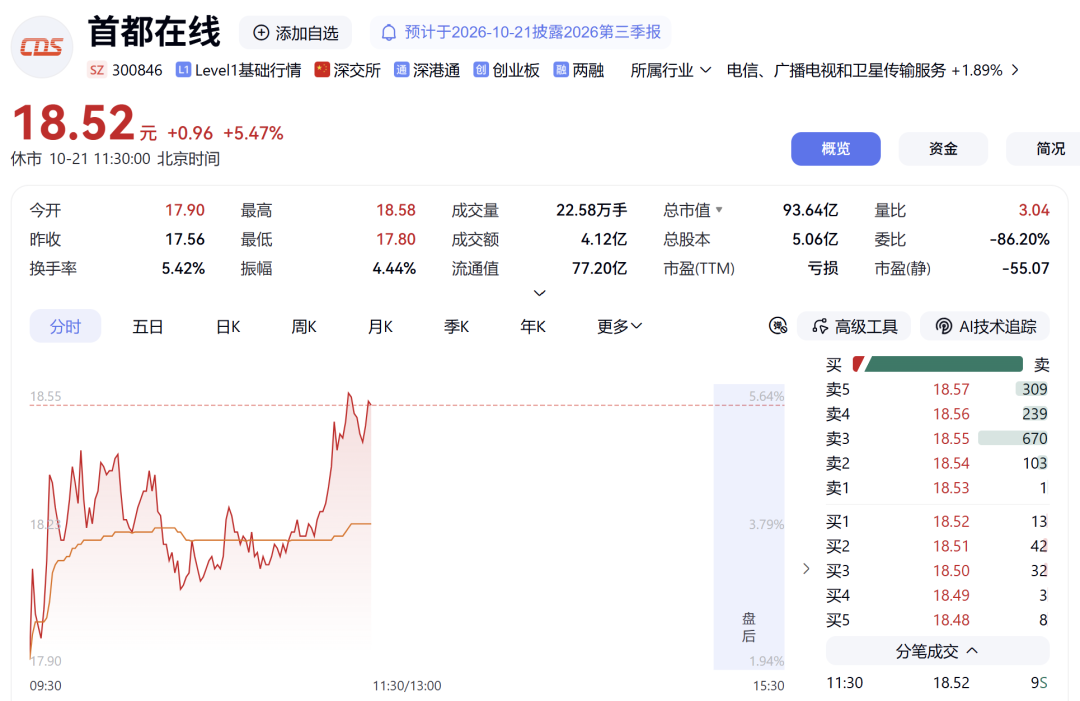Expand more stock metrics chevron

click(x=539, y=293)
